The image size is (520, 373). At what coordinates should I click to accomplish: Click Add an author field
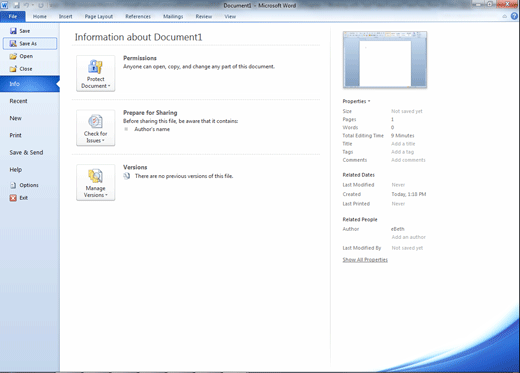[x=408, y=237]
